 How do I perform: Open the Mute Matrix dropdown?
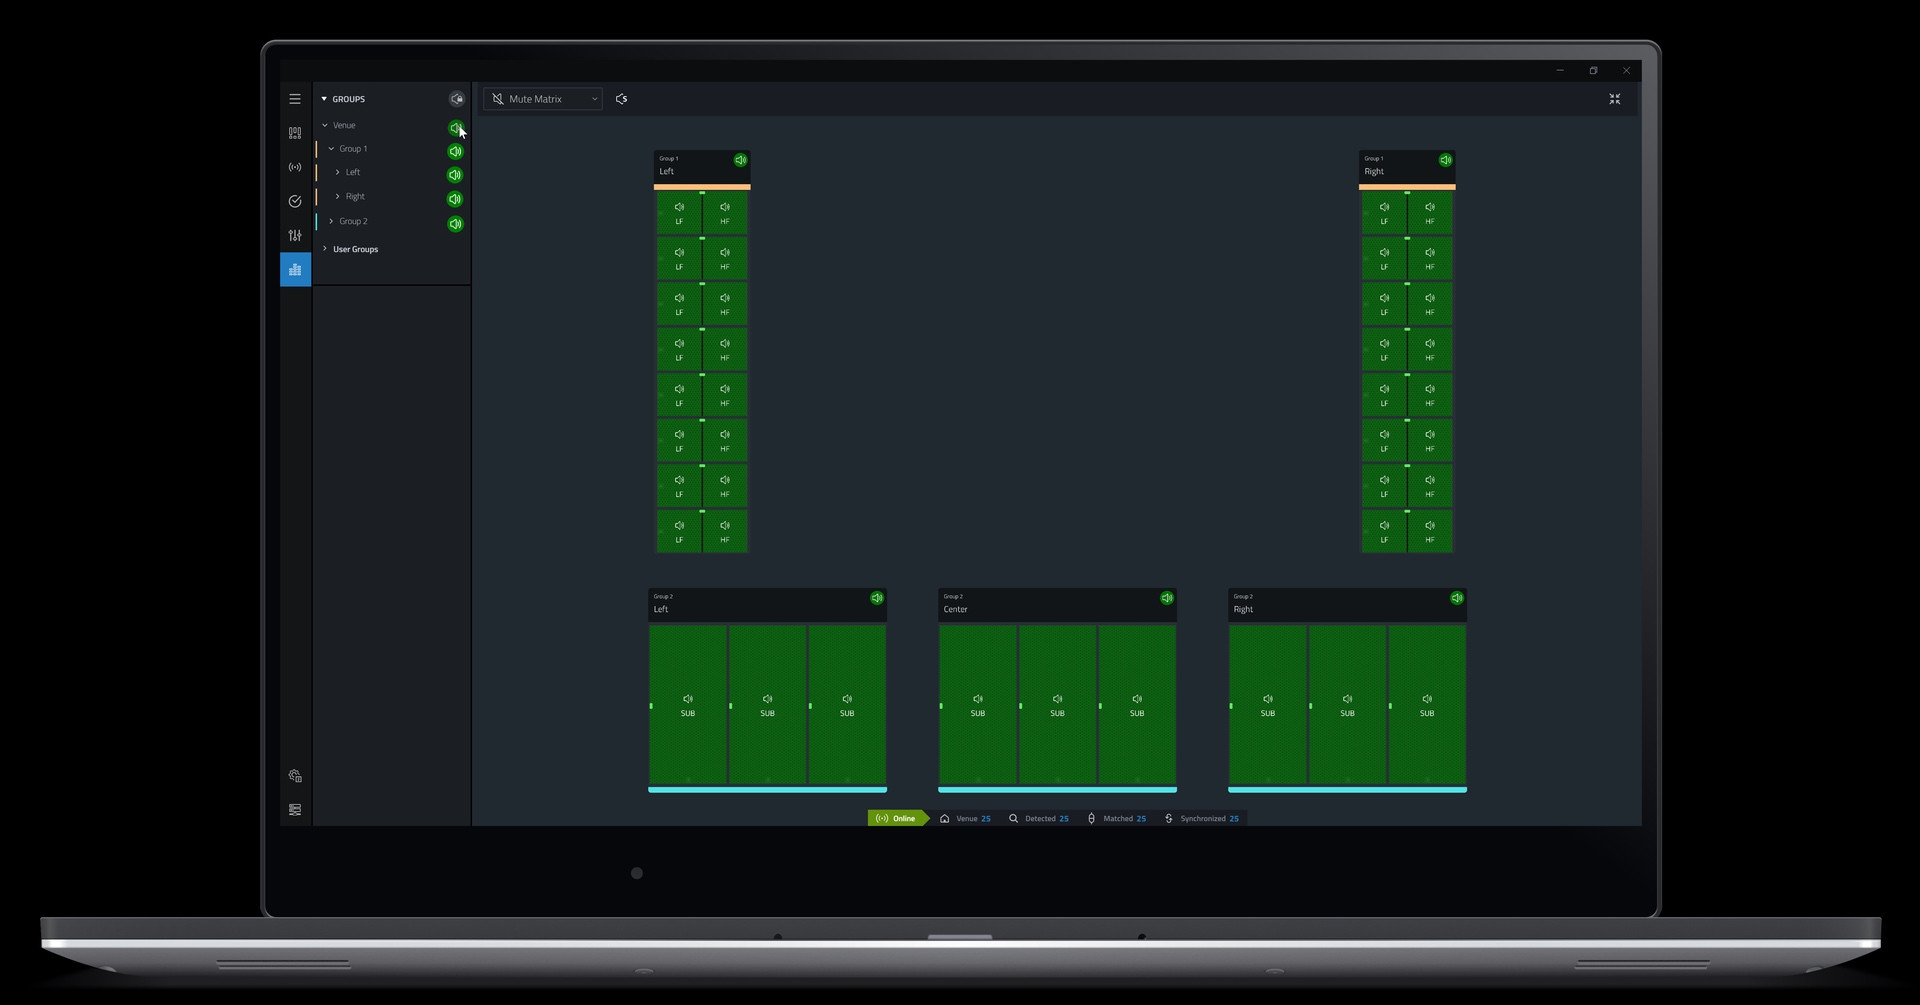pos(543,99)
